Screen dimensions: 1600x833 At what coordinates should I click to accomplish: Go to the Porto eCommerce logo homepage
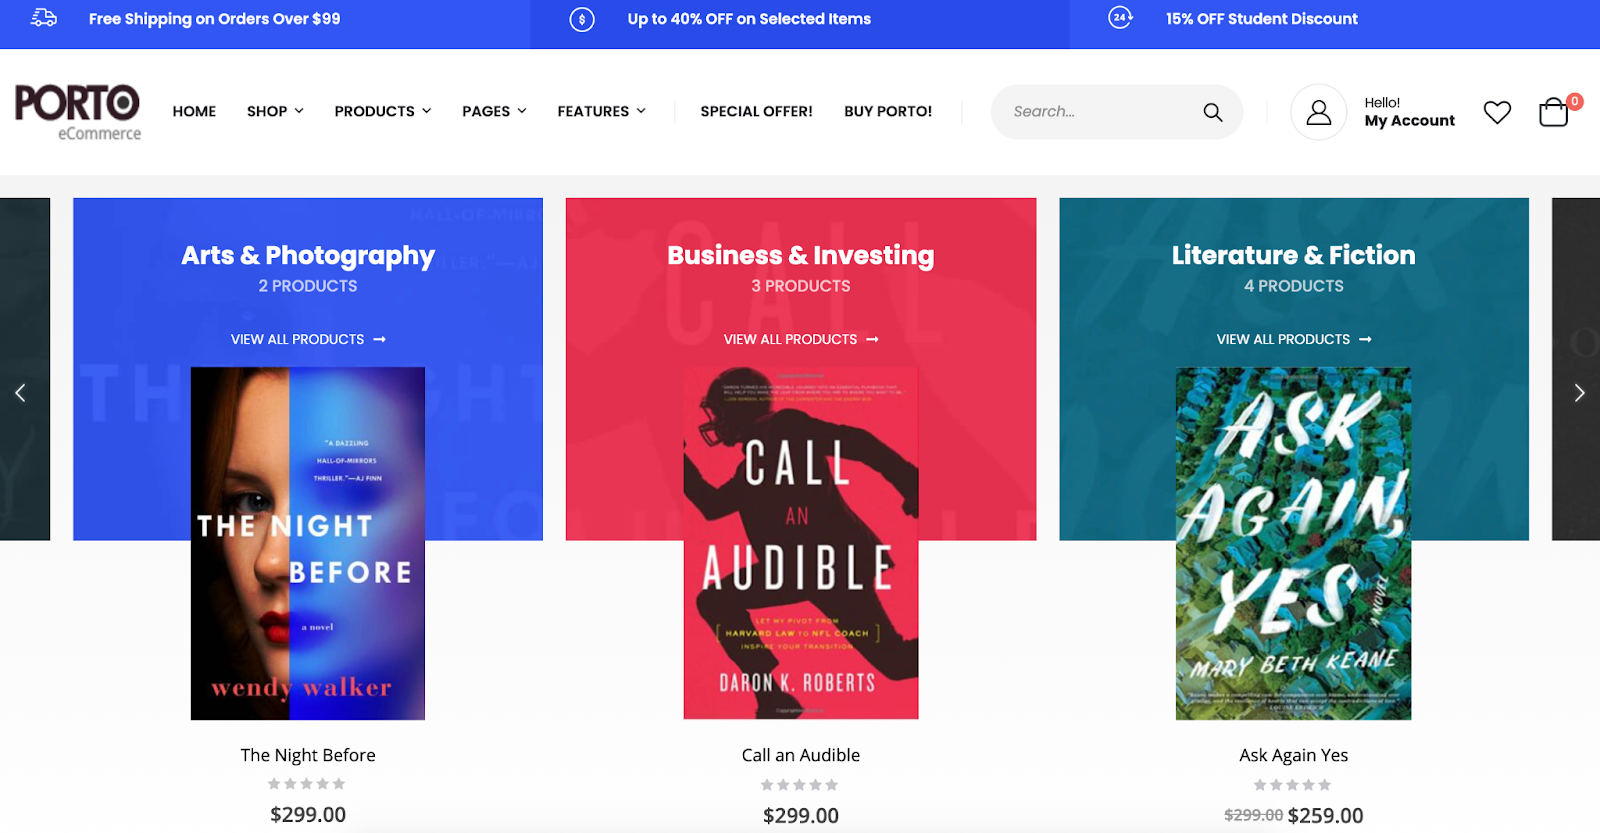[x=78, y=112]
